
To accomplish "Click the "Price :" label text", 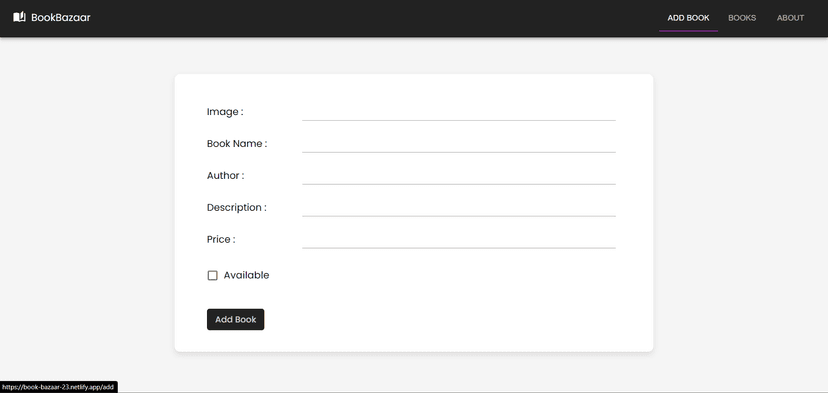I will coord(221,239).
